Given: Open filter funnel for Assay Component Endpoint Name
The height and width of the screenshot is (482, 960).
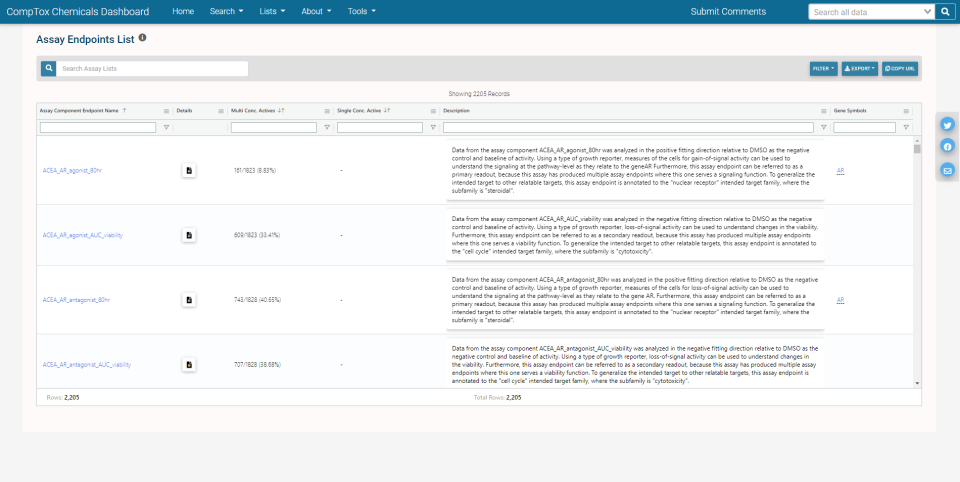Looking at the screenshot, I should 166,127.
